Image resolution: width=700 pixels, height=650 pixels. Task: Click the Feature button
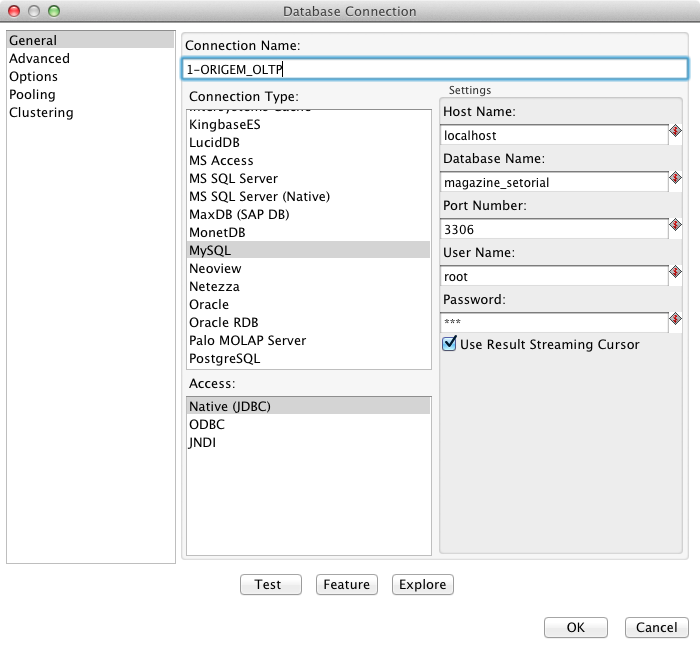[x=346, y=584]
